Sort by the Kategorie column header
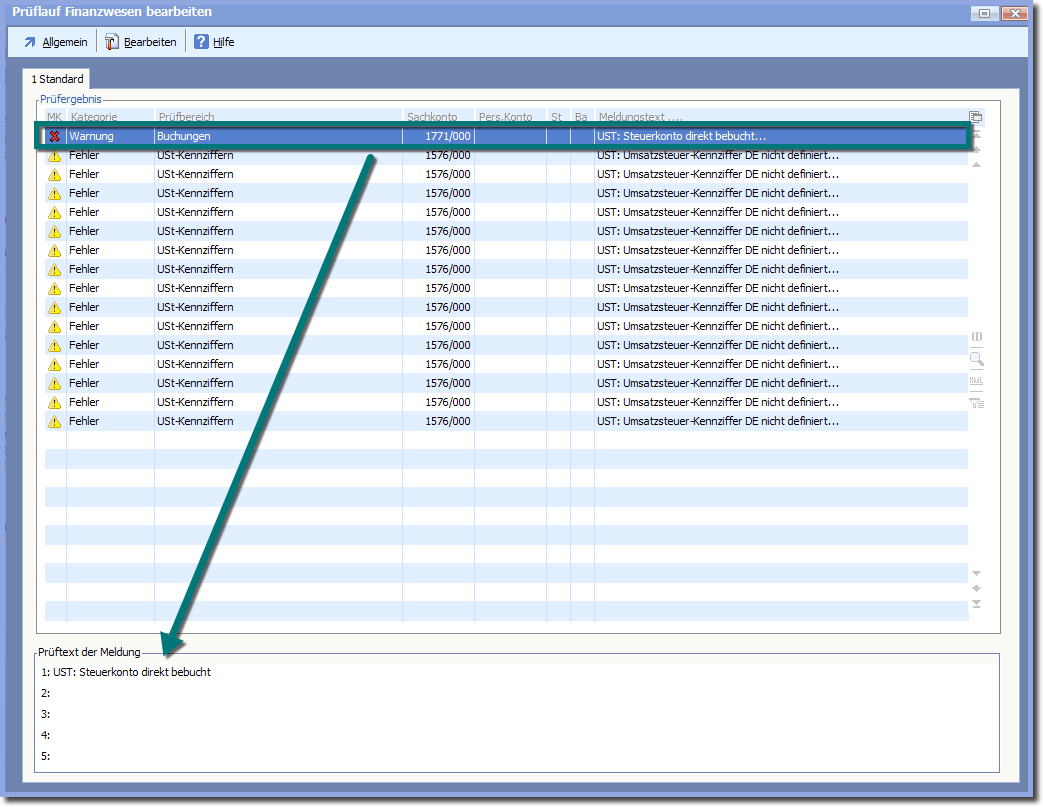This screenshot has height=807, width=1043. (94, 117)
